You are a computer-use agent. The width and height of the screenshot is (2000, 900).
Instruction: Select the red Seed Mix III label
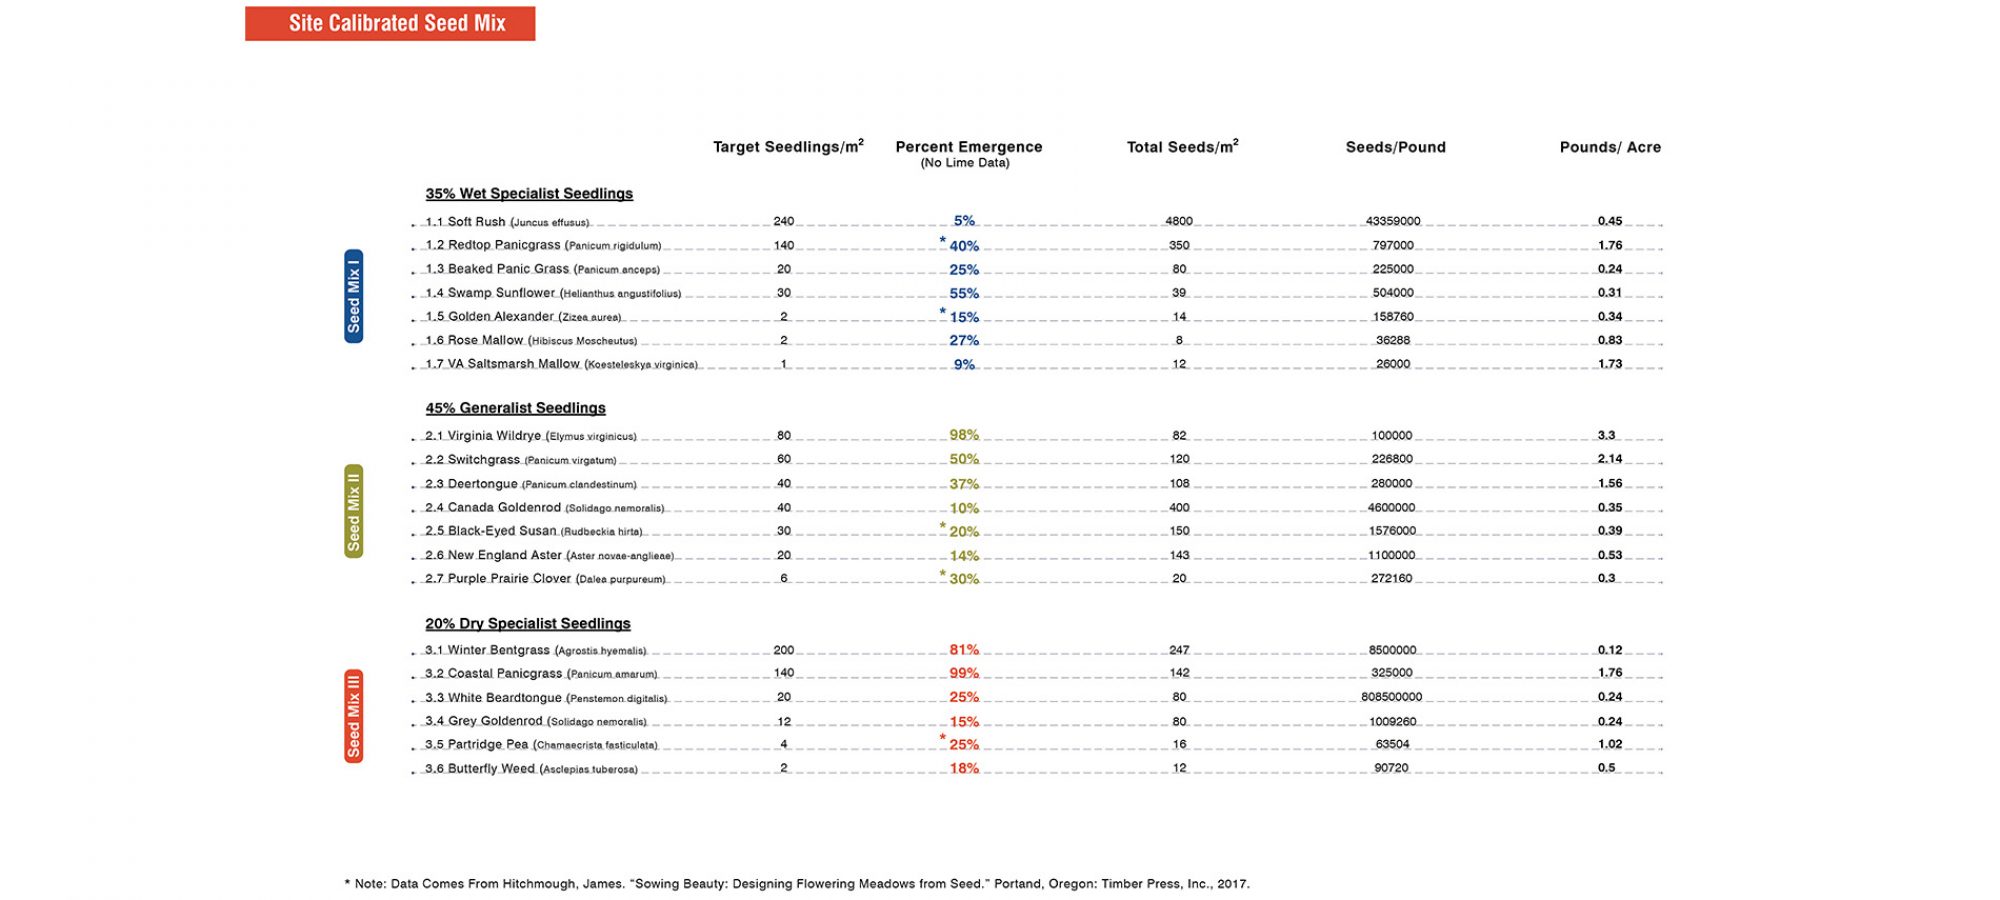353,716
